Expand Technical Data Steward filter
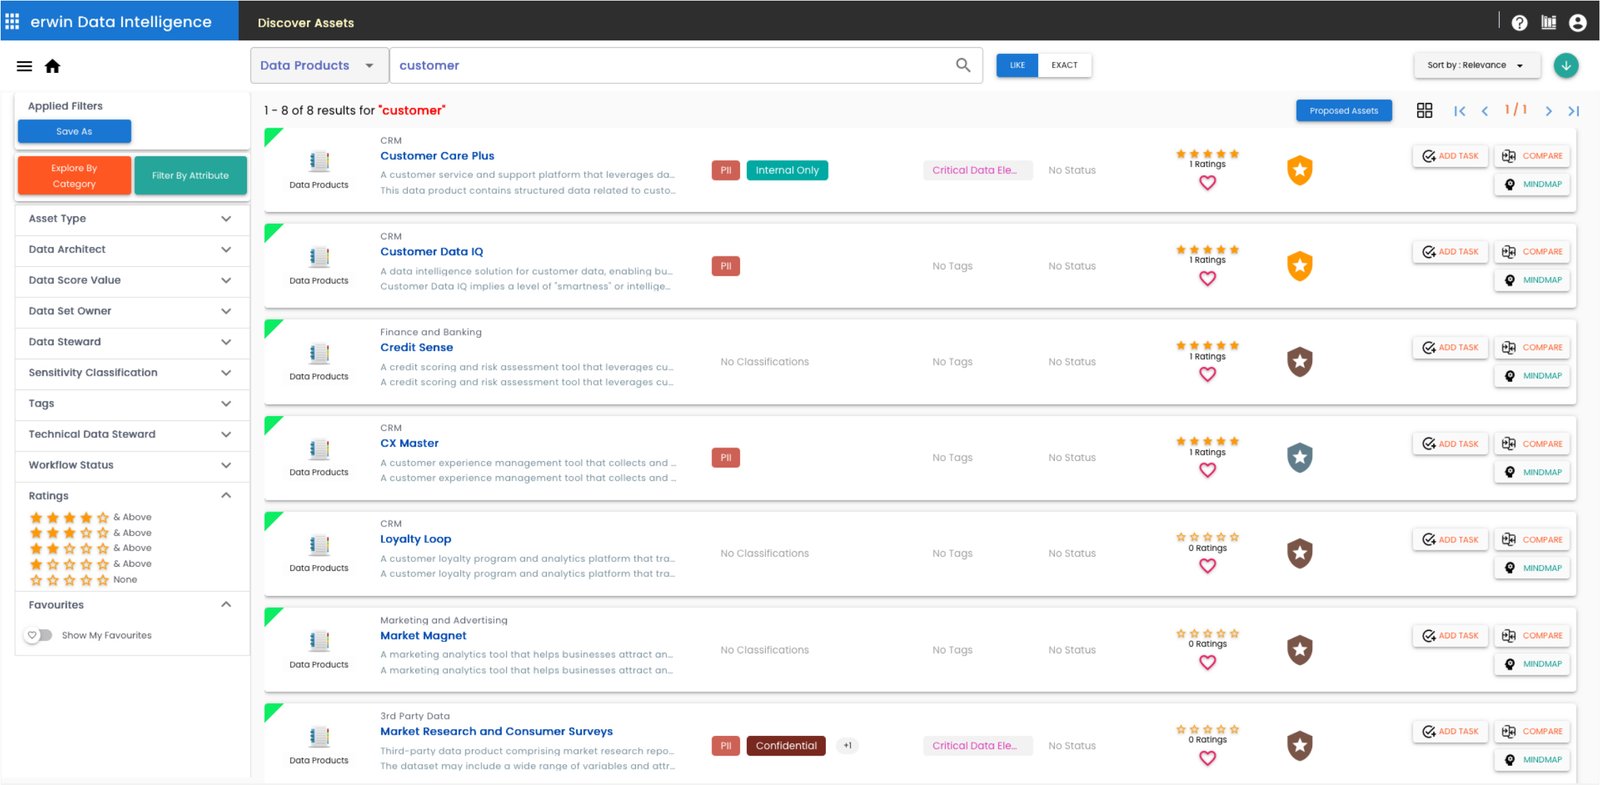 coord(131,434)
